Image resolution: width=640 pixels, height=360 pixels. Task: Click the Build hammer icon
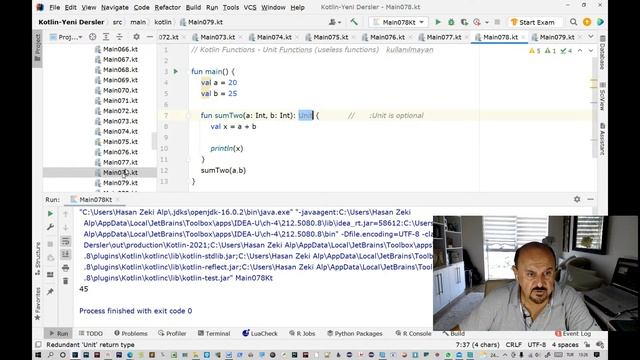354,22
